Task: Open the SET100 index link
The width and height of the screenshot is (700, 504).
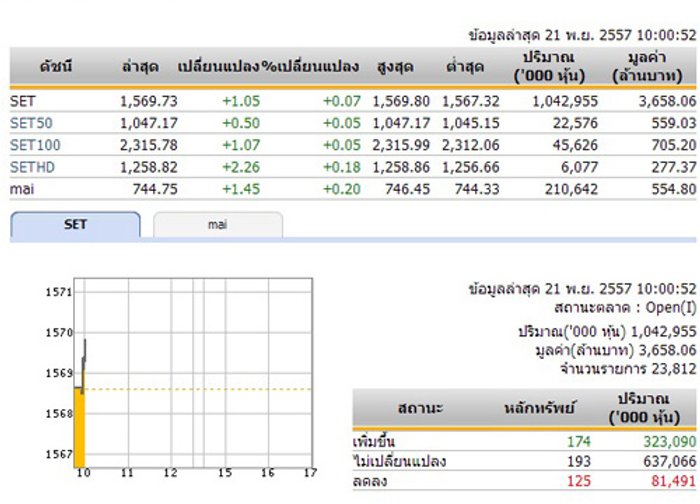Action: (x=35, y=145)
